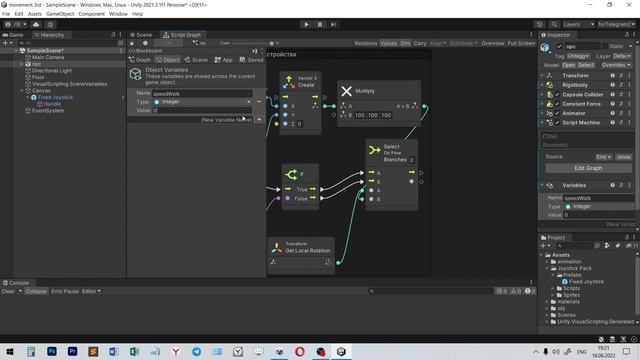The width and height of the screenshot is (640, 360).
Task: Start Play mode with the play button
Action: pyautogui.click(x=306, y=24)
